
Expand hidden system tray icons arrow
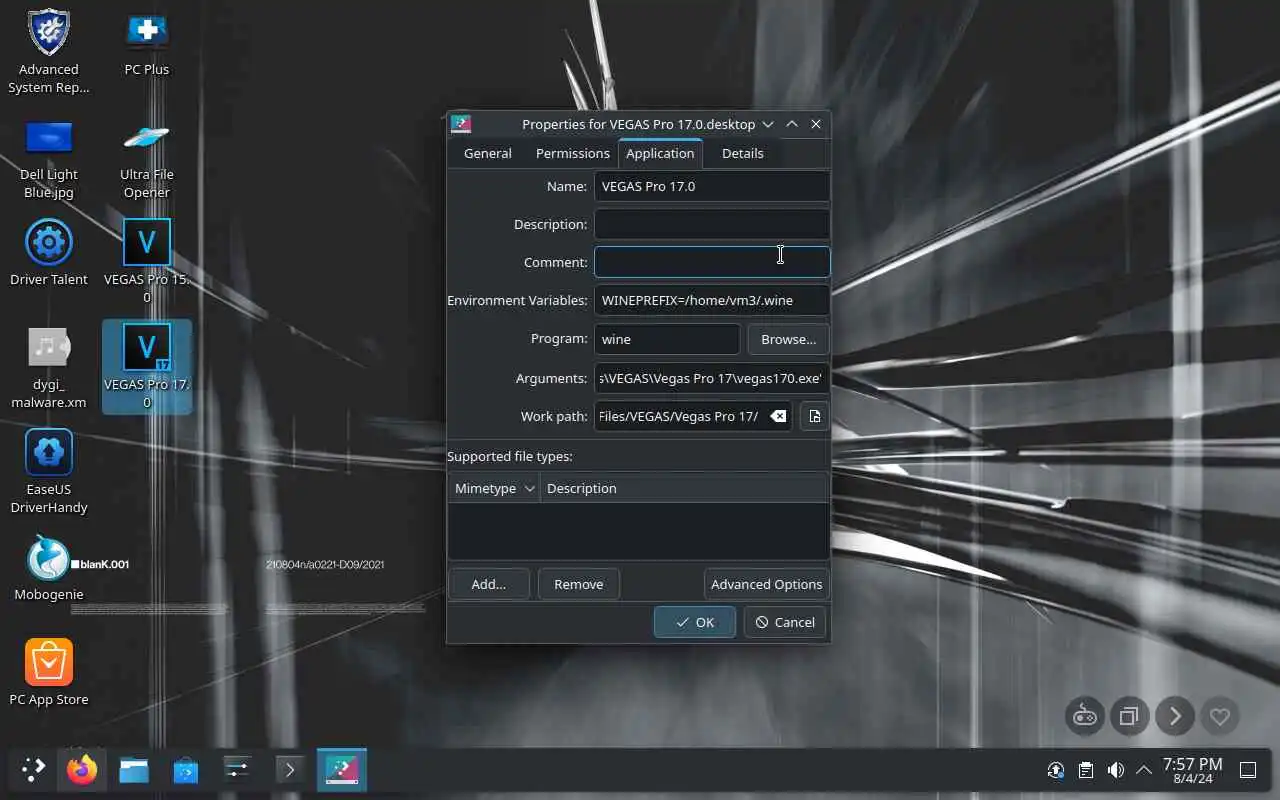coord(1144,770)
